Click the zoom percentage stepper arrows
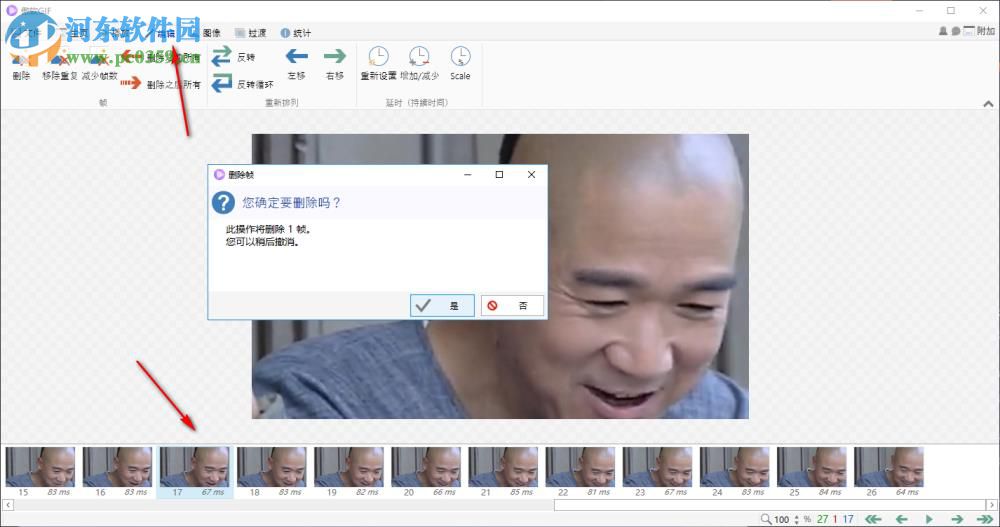 (796, 519)
